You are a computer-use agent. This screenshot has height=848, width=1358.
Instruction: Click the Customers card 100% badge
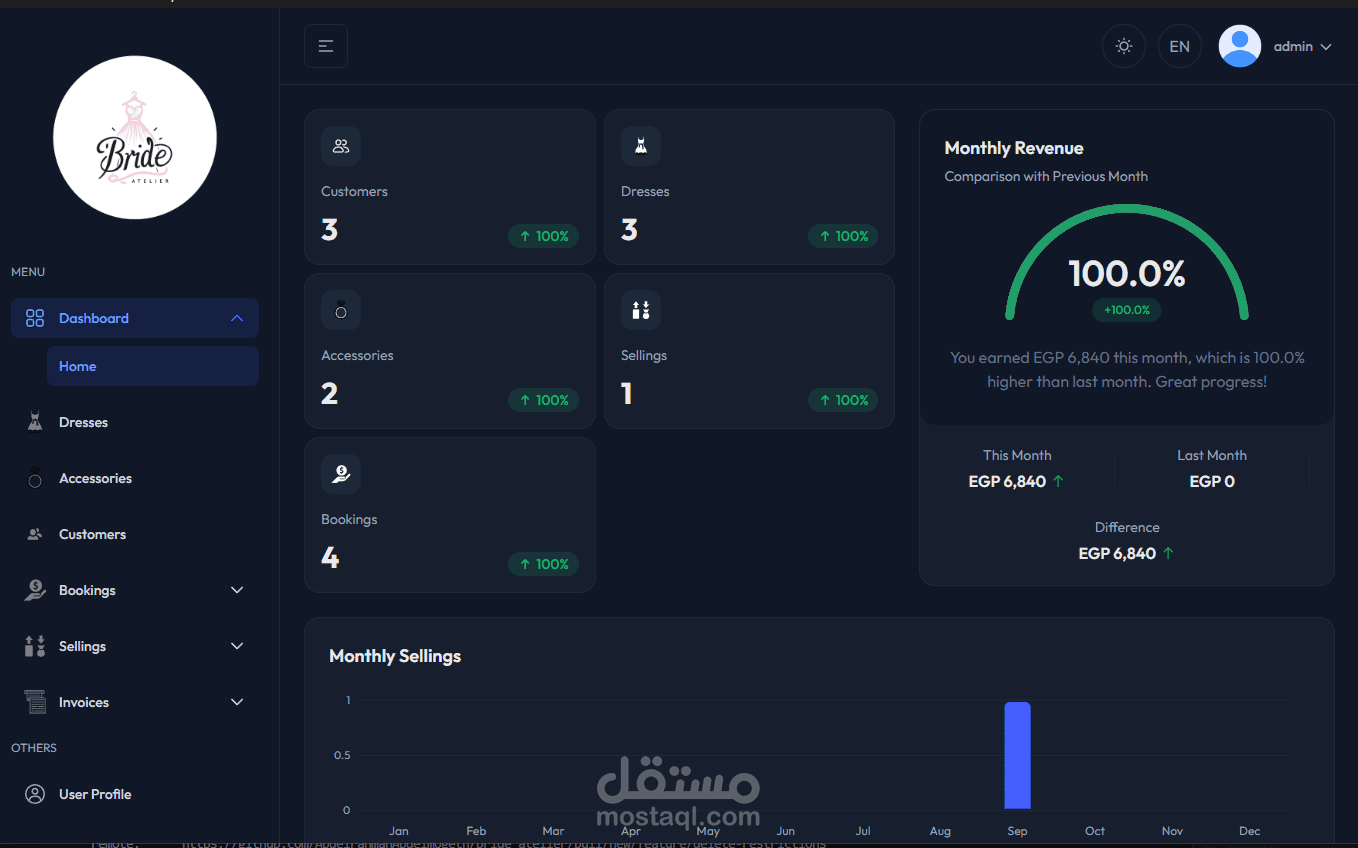pos(543,236)
